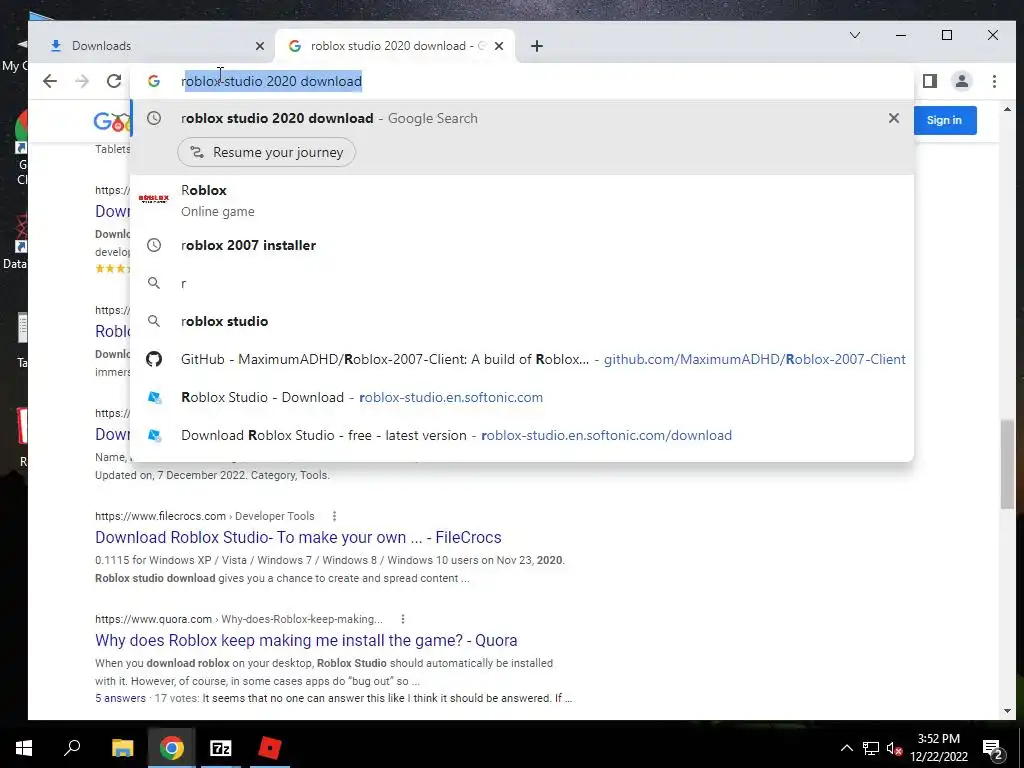This screenshot has width=1024, height=768.
Task: Click the browser forward arrow
Action: tap(82, 81)
